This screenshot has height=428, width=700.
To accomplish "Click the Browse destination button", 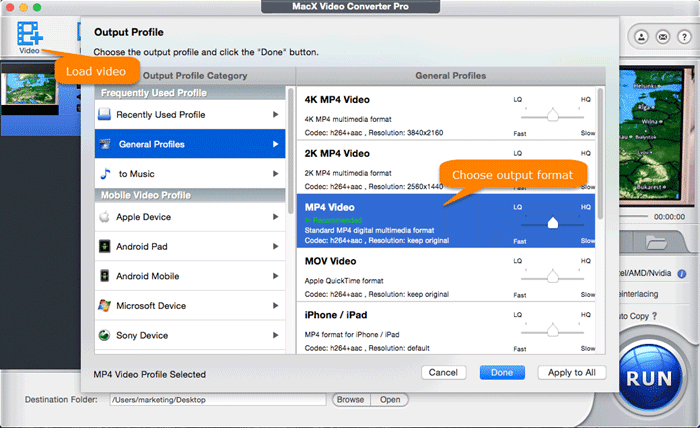I will pos(351,399).
